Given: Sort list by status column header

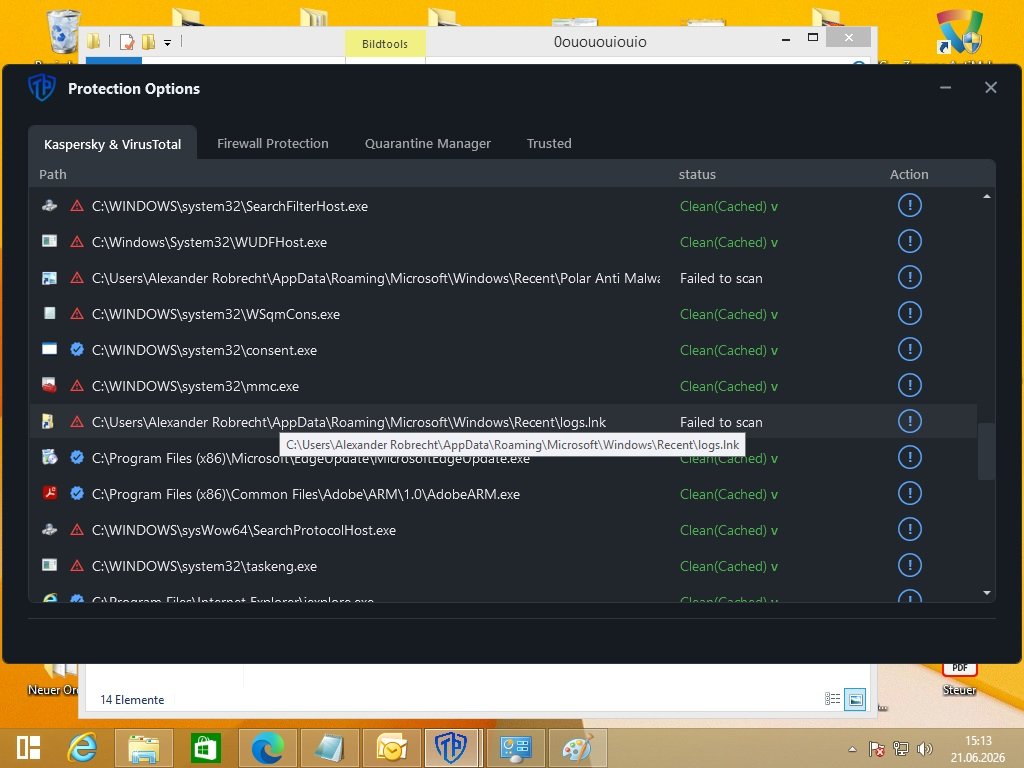Looking at the screenshot, I should point(697,174).
